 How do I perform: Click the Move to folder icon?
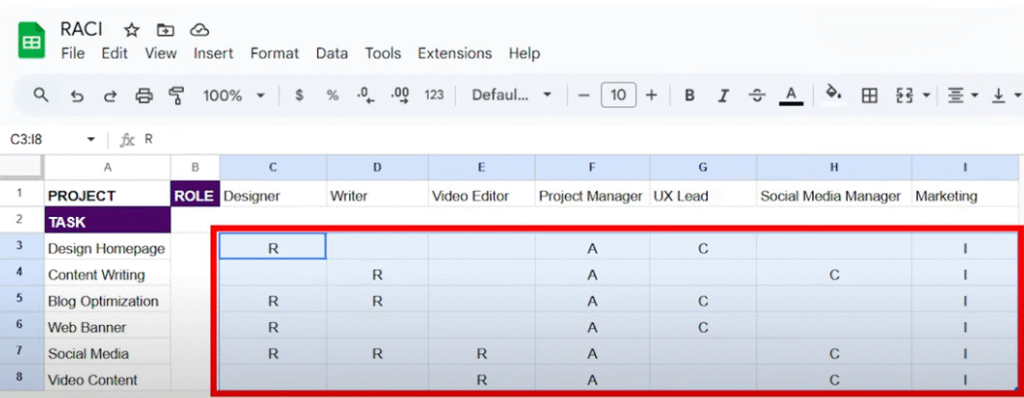point(165,29)
